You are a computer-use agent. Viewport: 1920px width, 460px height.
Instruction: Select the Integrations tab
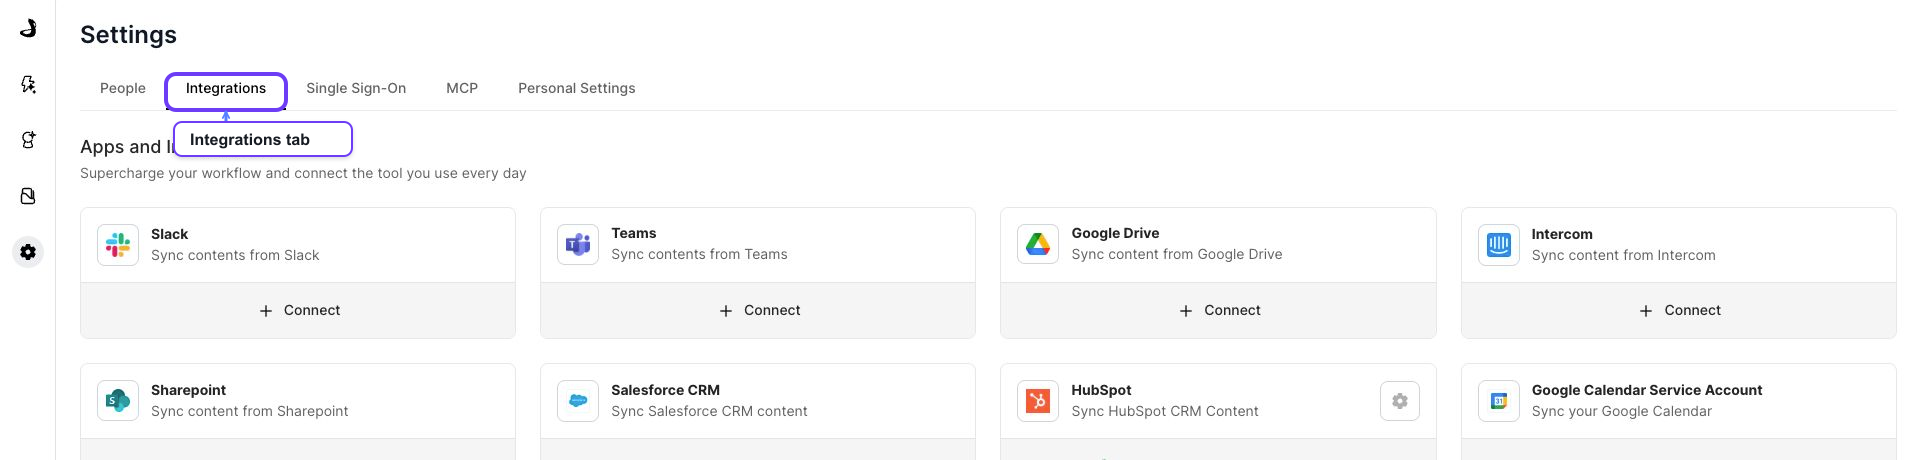pyautogui.click(x=226, y=88)
